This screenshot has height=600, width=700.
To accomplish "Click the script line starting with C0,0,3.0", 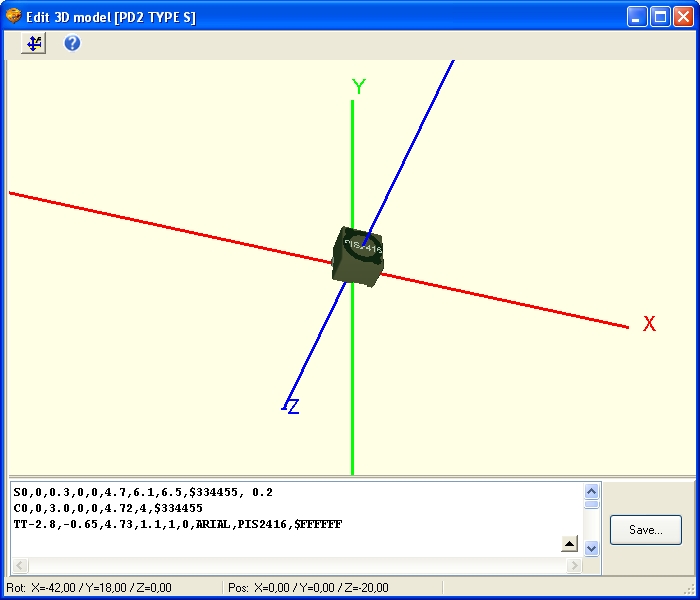I will coord(107,508).
